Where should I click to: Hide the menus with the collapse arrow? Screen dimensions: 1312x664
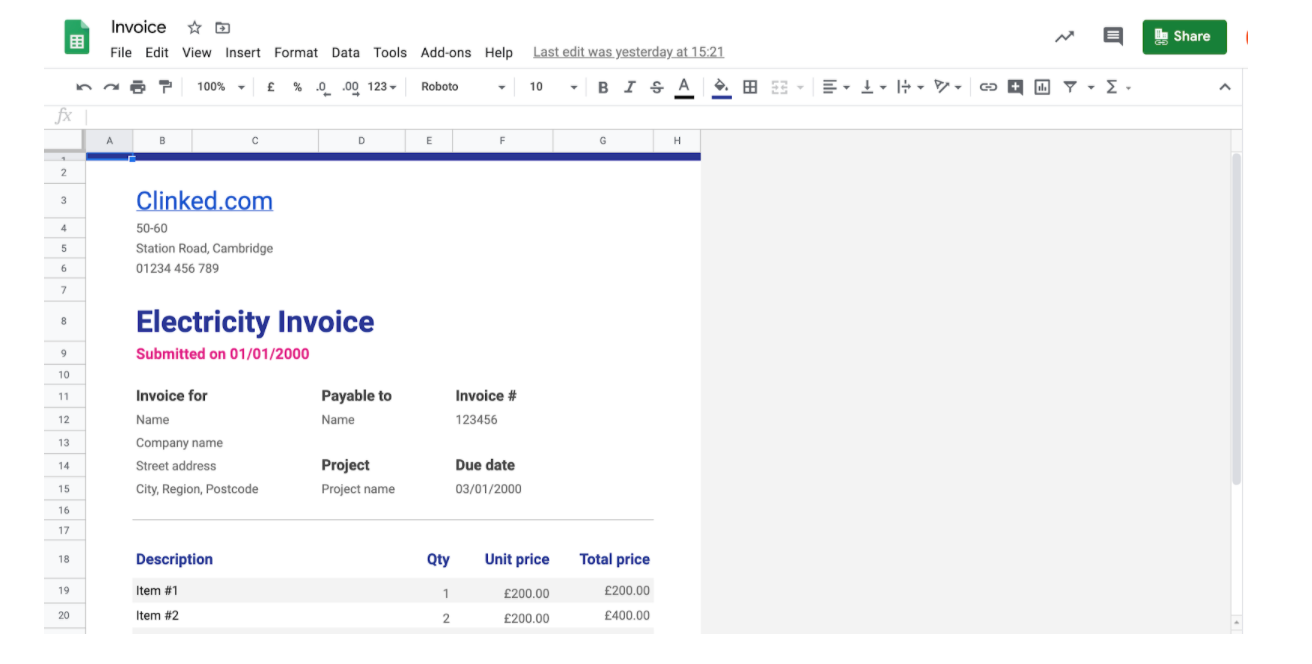pos(1225,87)
